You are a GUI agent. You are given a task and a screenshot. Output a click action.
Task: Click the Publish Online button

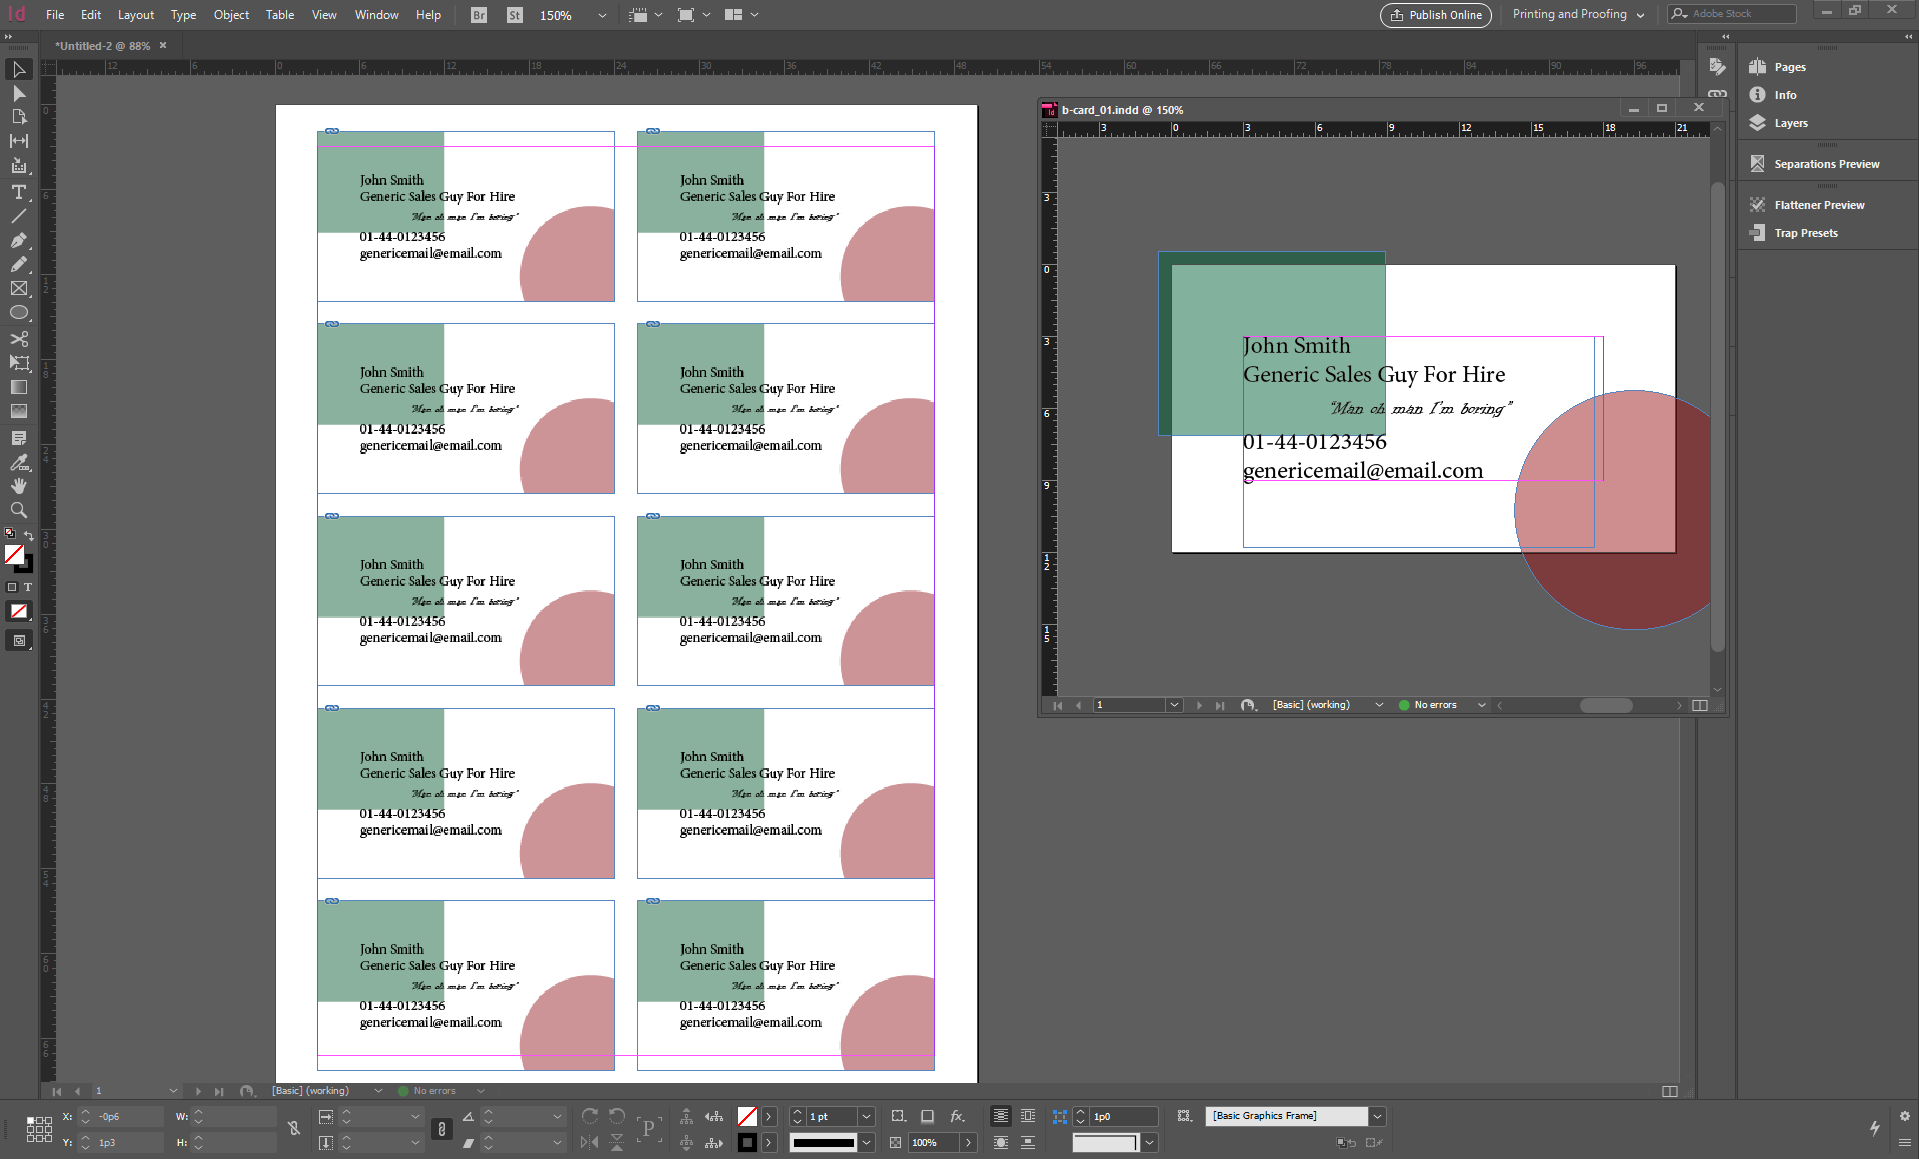(x=1435, y=15)
